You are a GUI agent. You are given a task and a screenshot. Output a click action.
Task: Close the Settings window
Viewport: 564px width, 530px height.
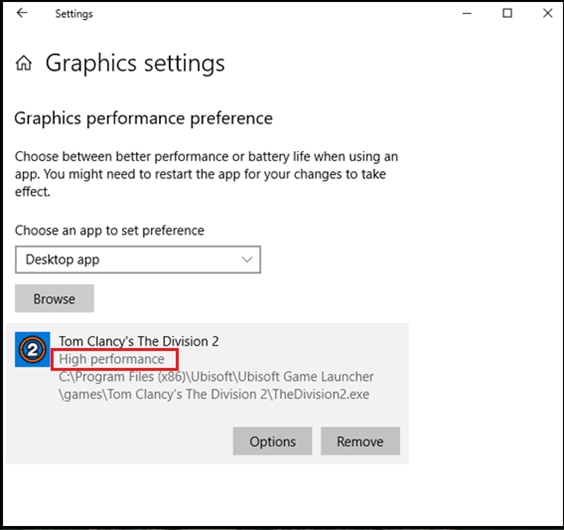pyautogui.click(x=547, y=13)
